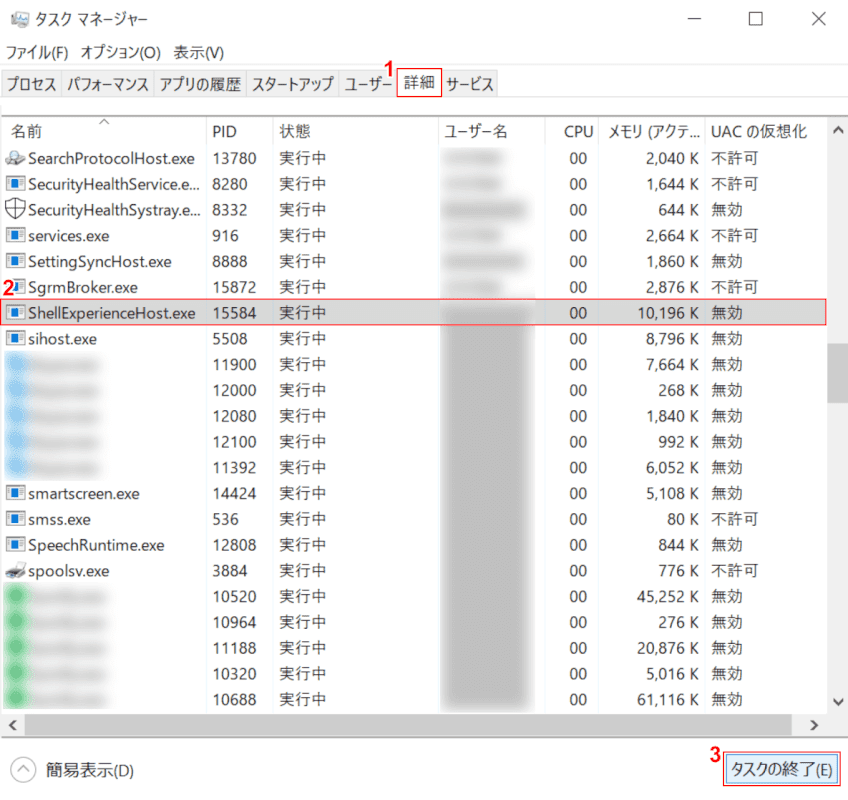Image resolution: width=848 pixels, height=800 pixels.
Task: Switch to the ユーザー tab
Action: pyautogui.click(x=368, y=84)
